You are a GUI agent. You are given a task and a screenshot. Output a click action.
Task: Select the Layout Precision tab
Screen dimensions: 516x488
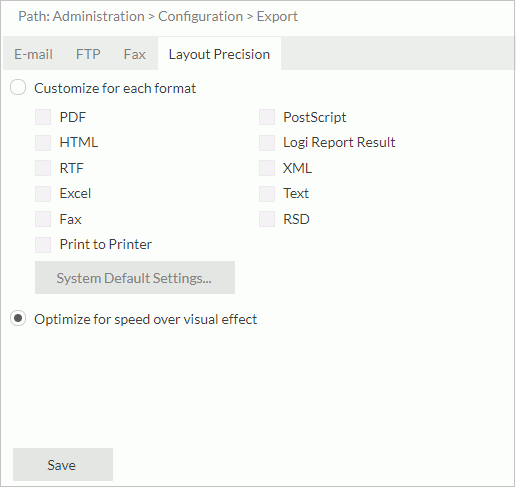219,54
